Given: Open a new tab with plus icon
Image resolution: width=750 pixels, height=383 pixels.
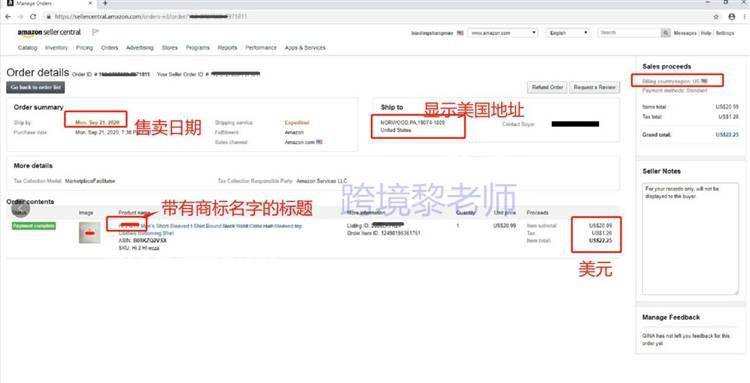Looking at the screenshot, I should [105, 3].
